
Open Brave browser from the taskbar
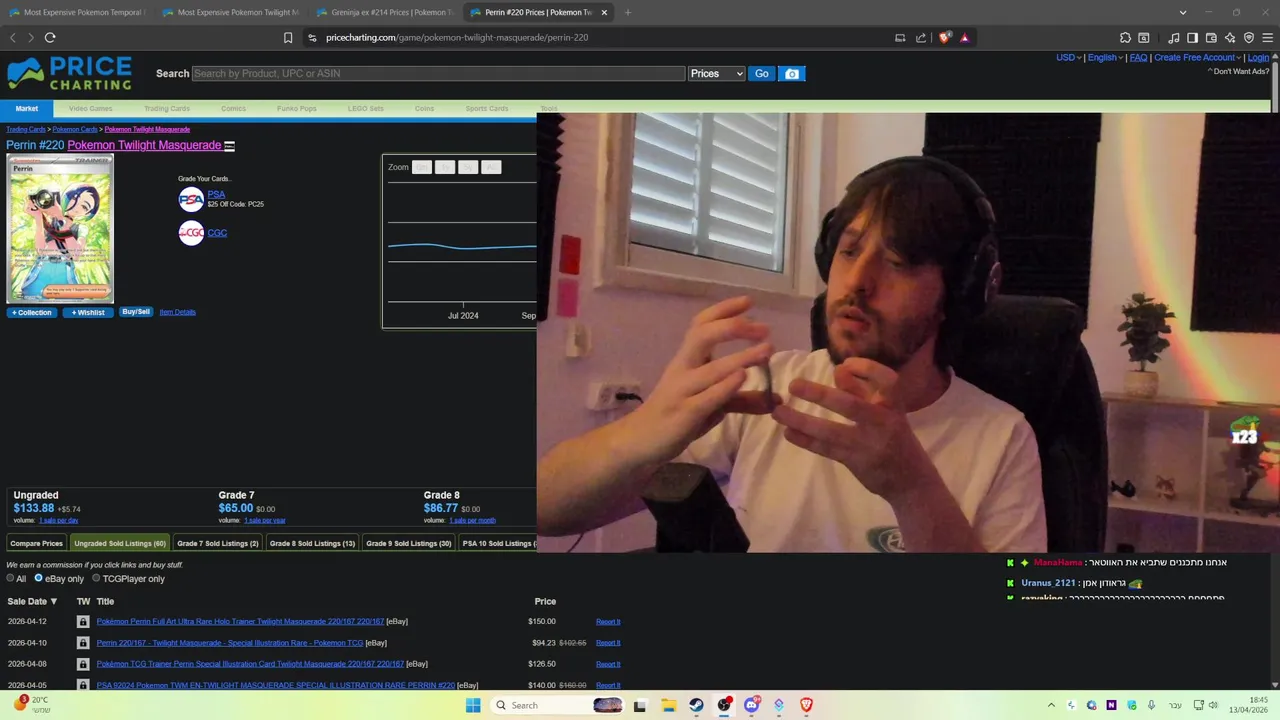806,705
